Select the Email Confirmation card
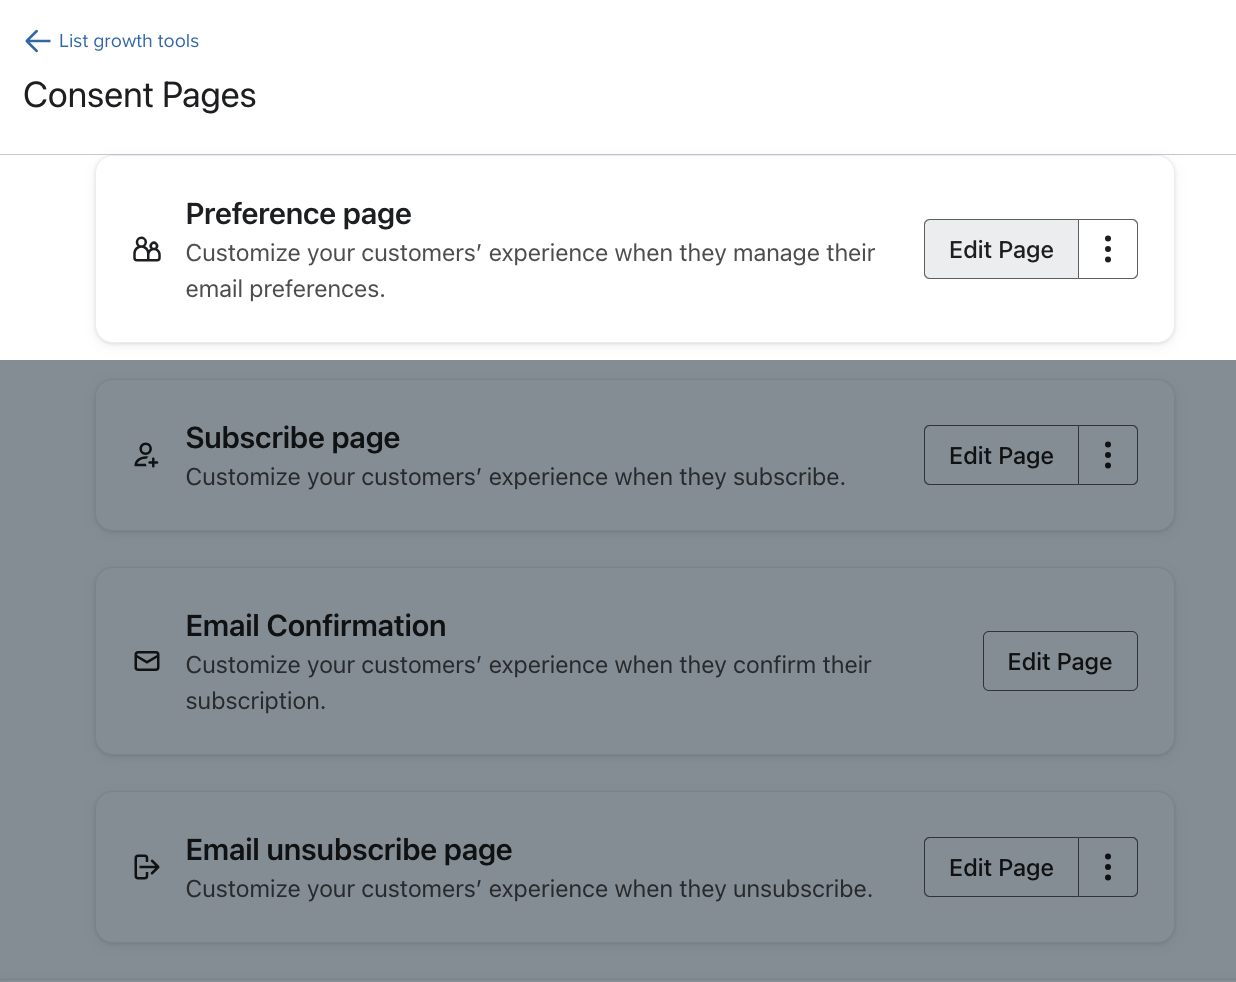 pyautogui.click(x=550, y=661)
